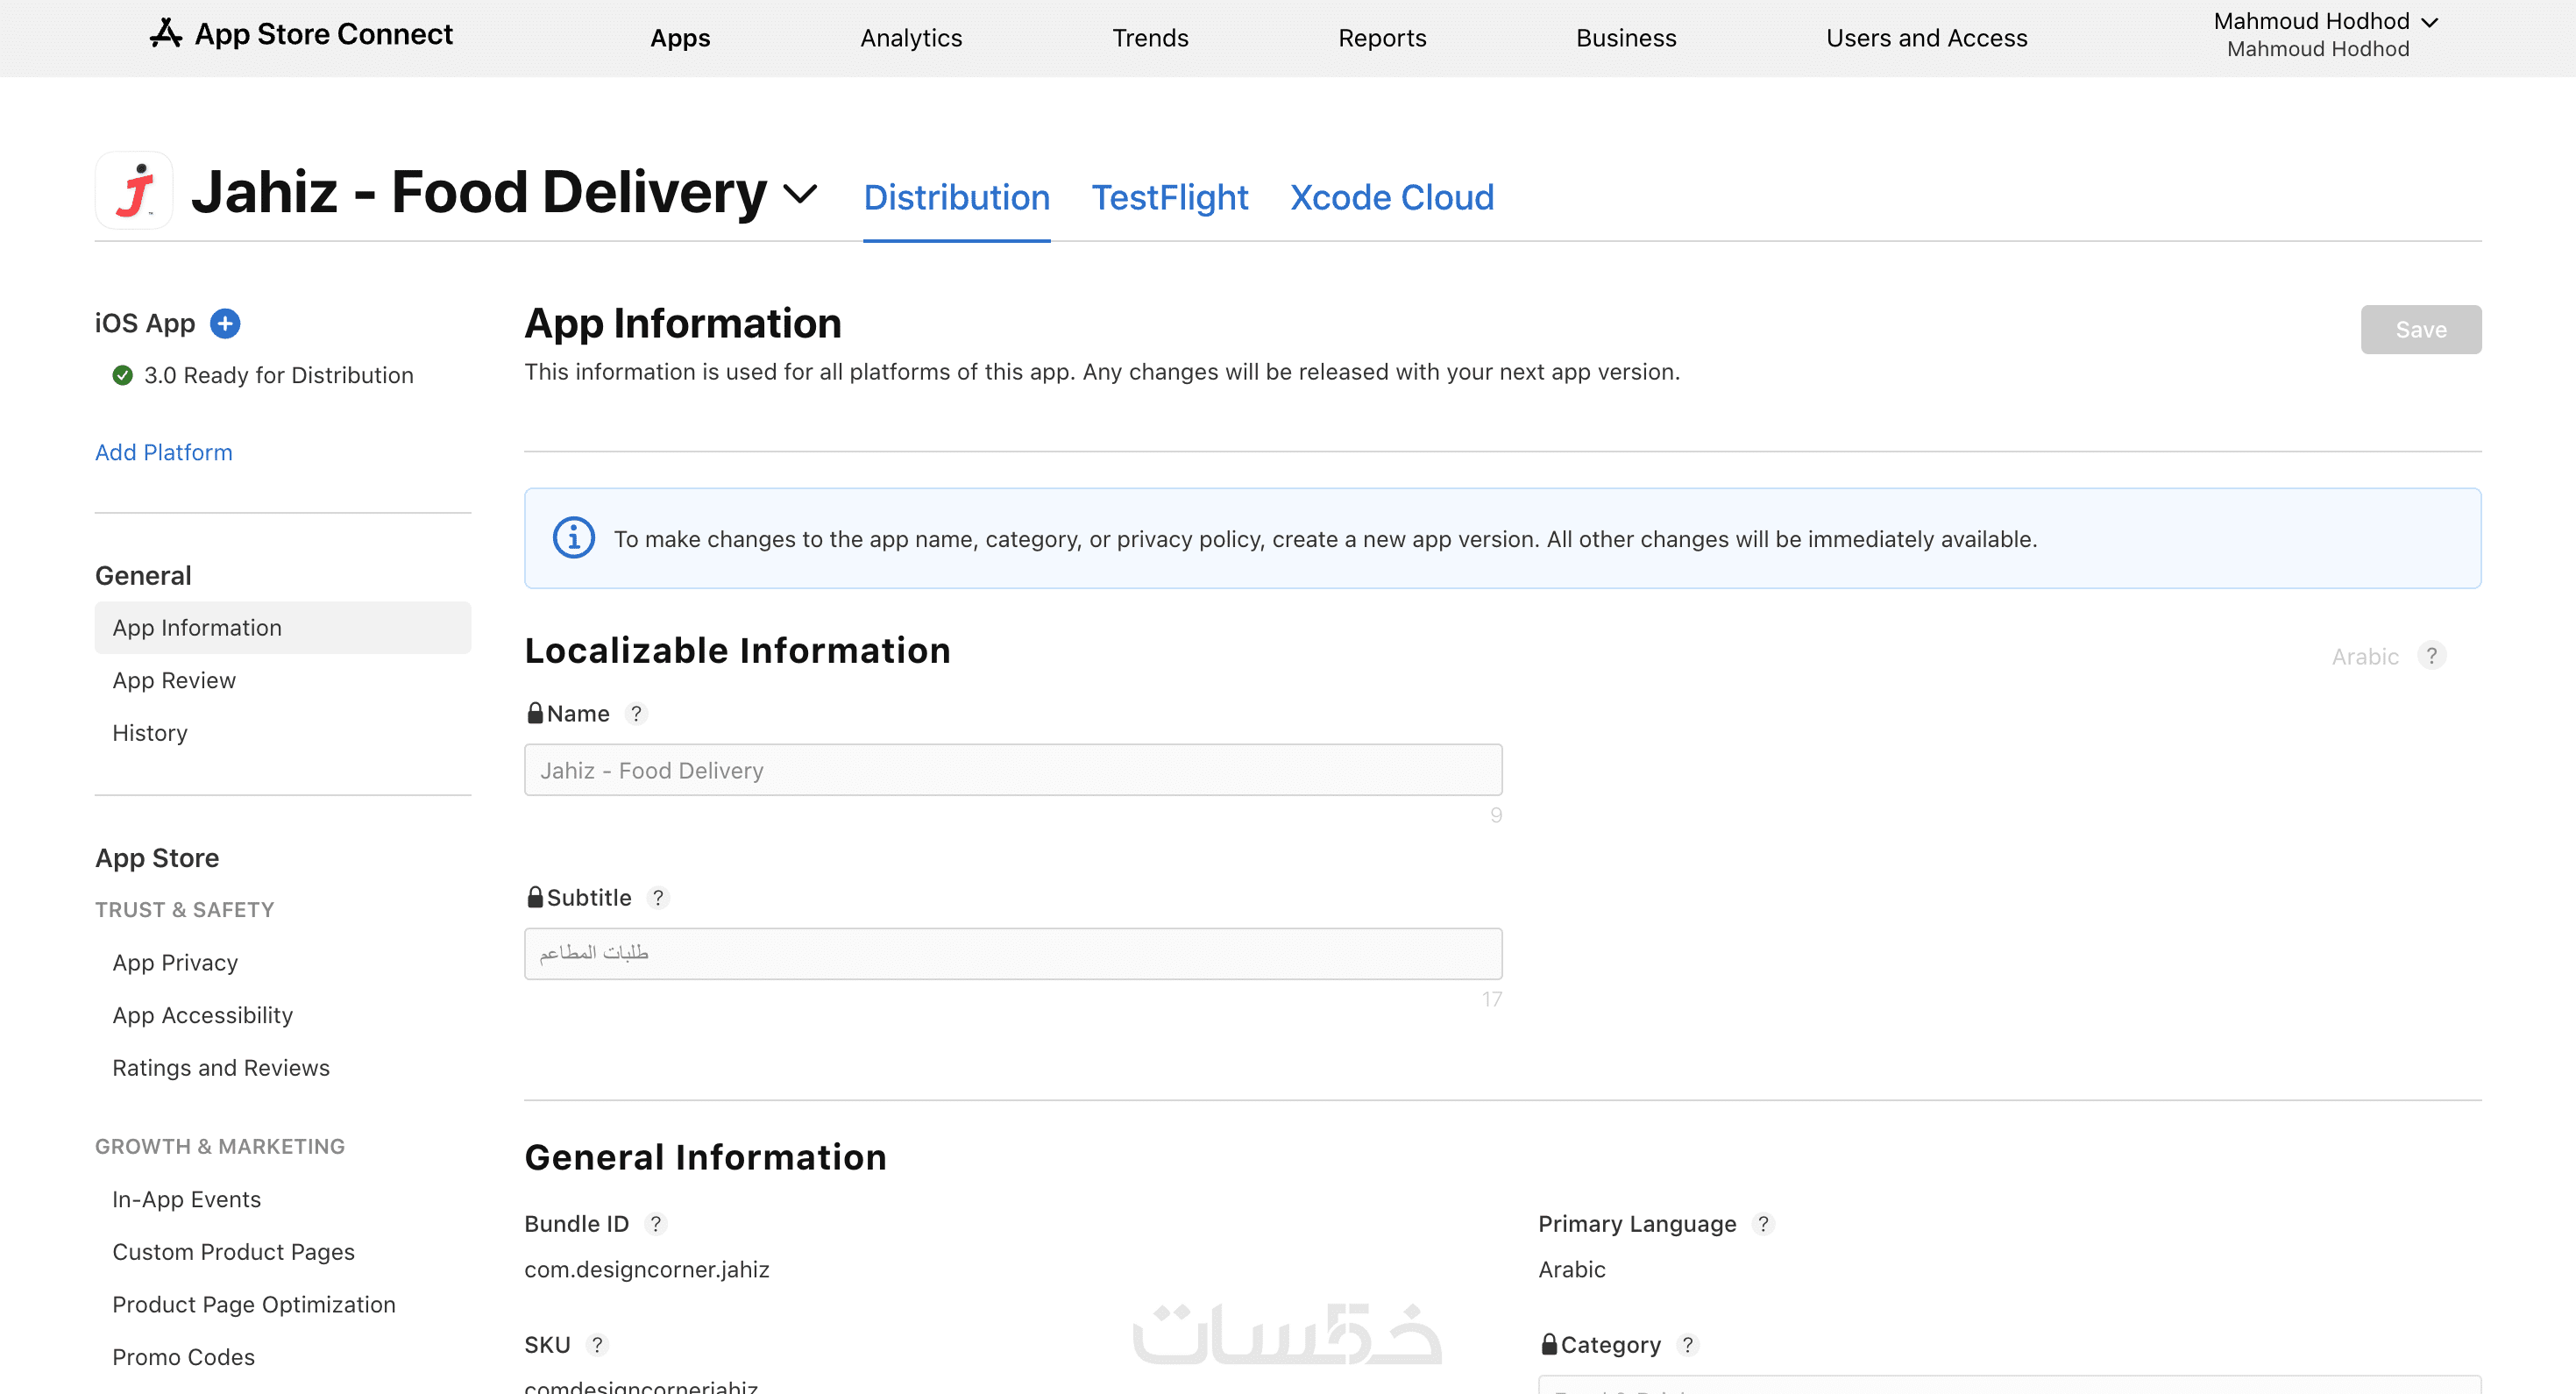Image resolution: width=2576 pixels, height=1394 pixels.
Task: Click the help icon next to SKU
Action: tap(597, 1344)
